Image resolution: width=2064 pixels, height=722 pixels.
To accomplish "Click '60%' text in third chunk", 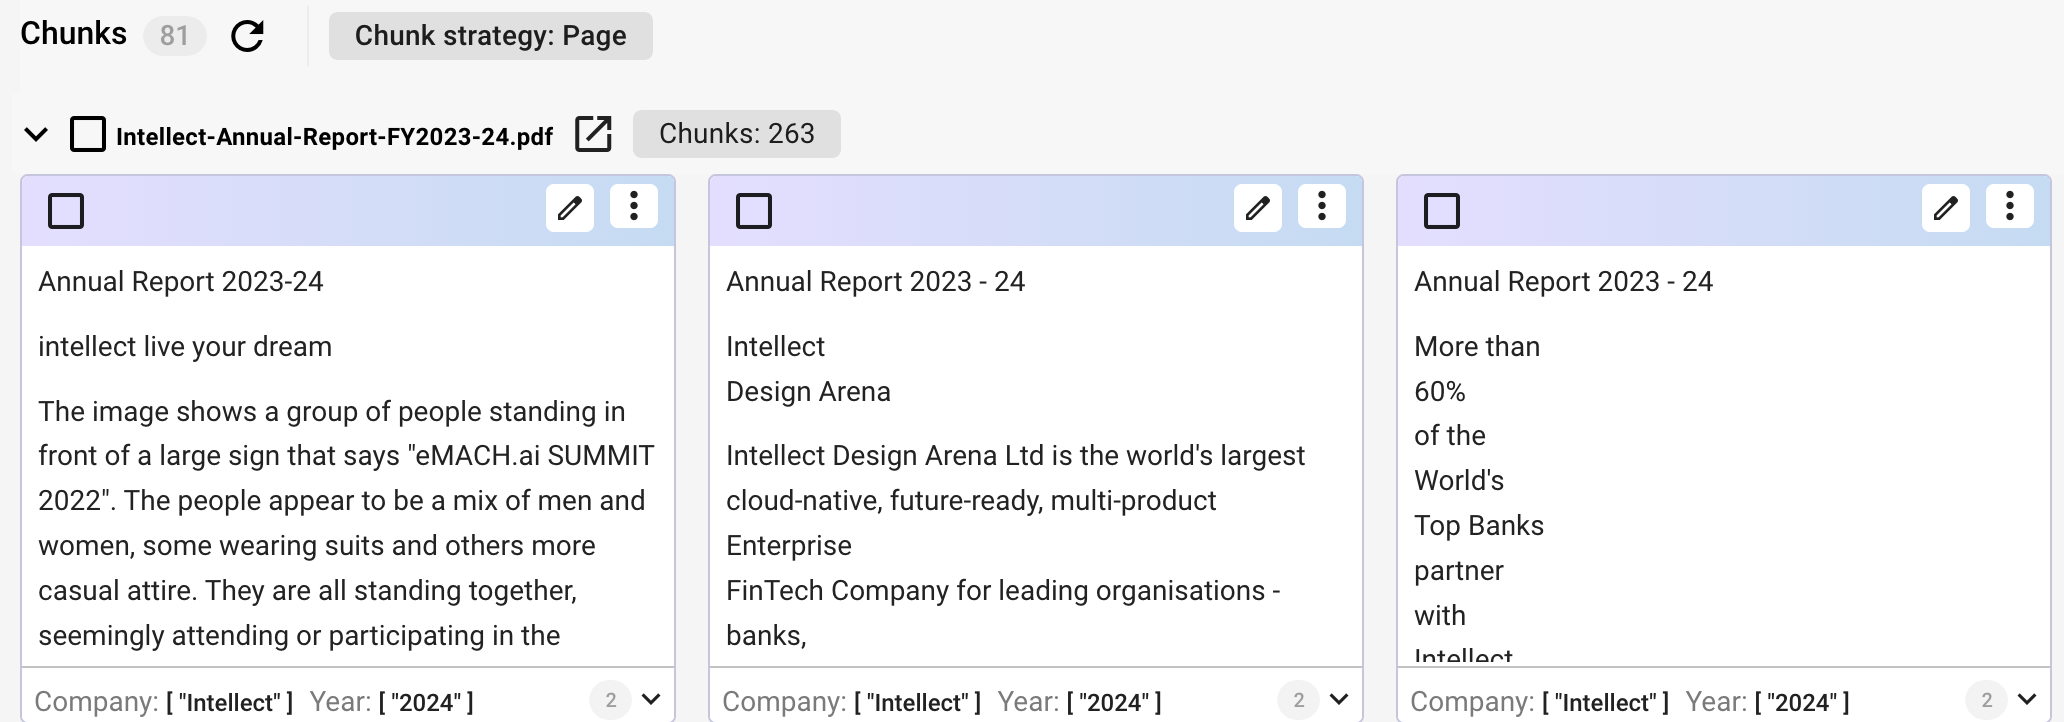I will click(1440, 392).
